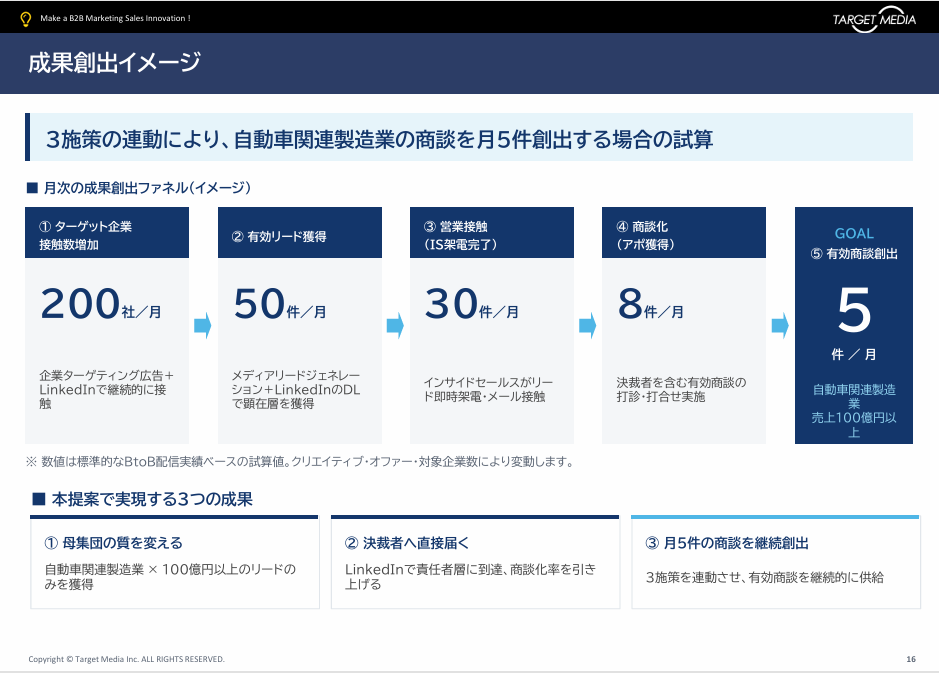Click 自動車関連製造業 売上100億円以上 text
Viewport: 939px width, 673px height.
854,411
